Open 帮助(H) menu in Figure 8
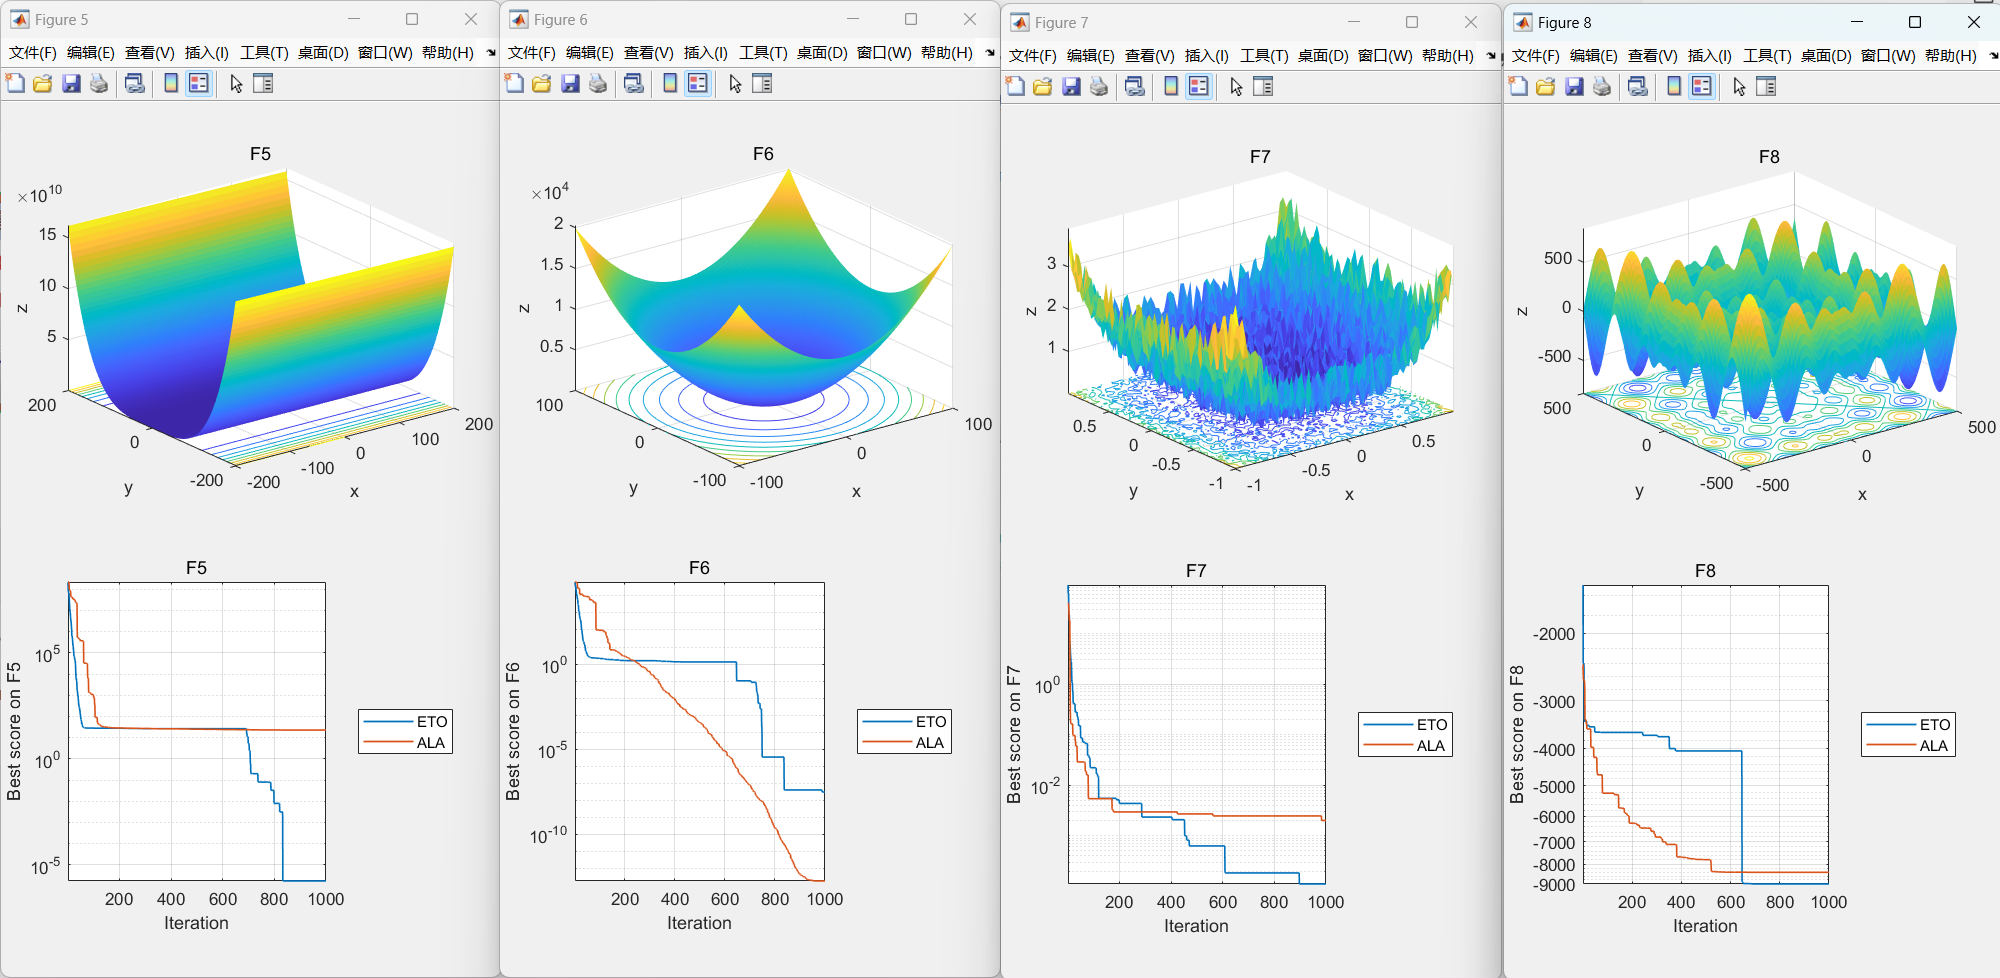Screen dimensions: 2000x978 [x=1950, y=55]
